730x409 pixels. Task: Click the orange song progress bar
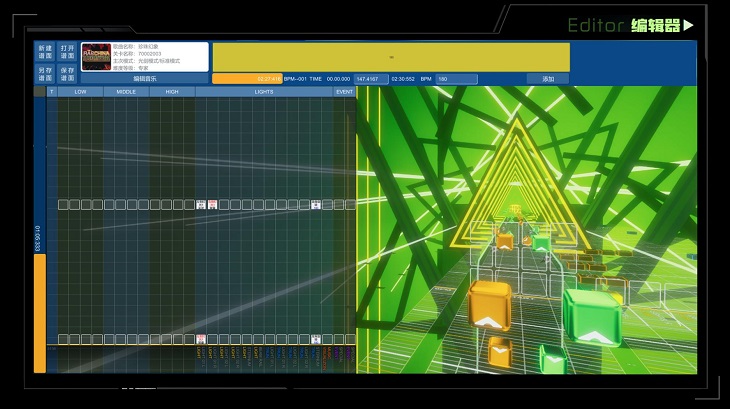click(246, 78)
